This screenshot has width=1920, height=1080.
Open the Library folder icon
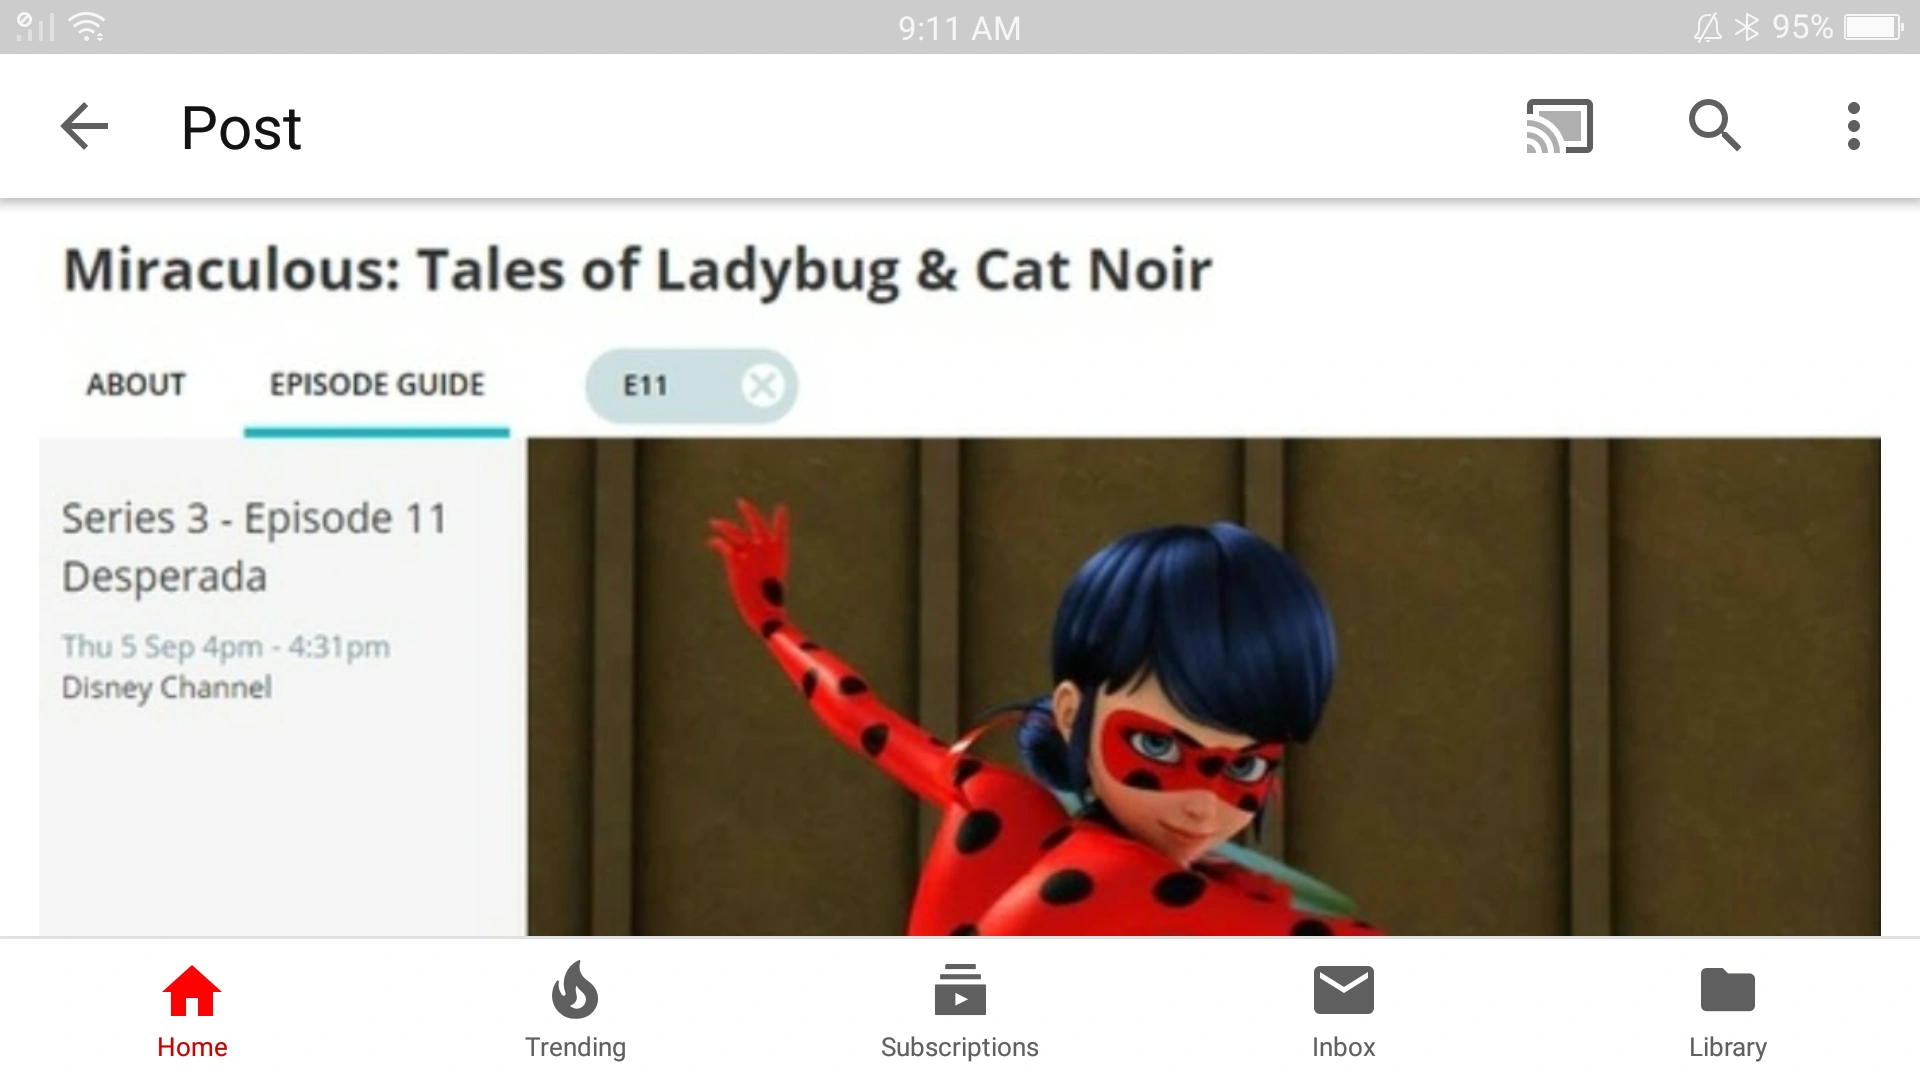(1727, 990)
